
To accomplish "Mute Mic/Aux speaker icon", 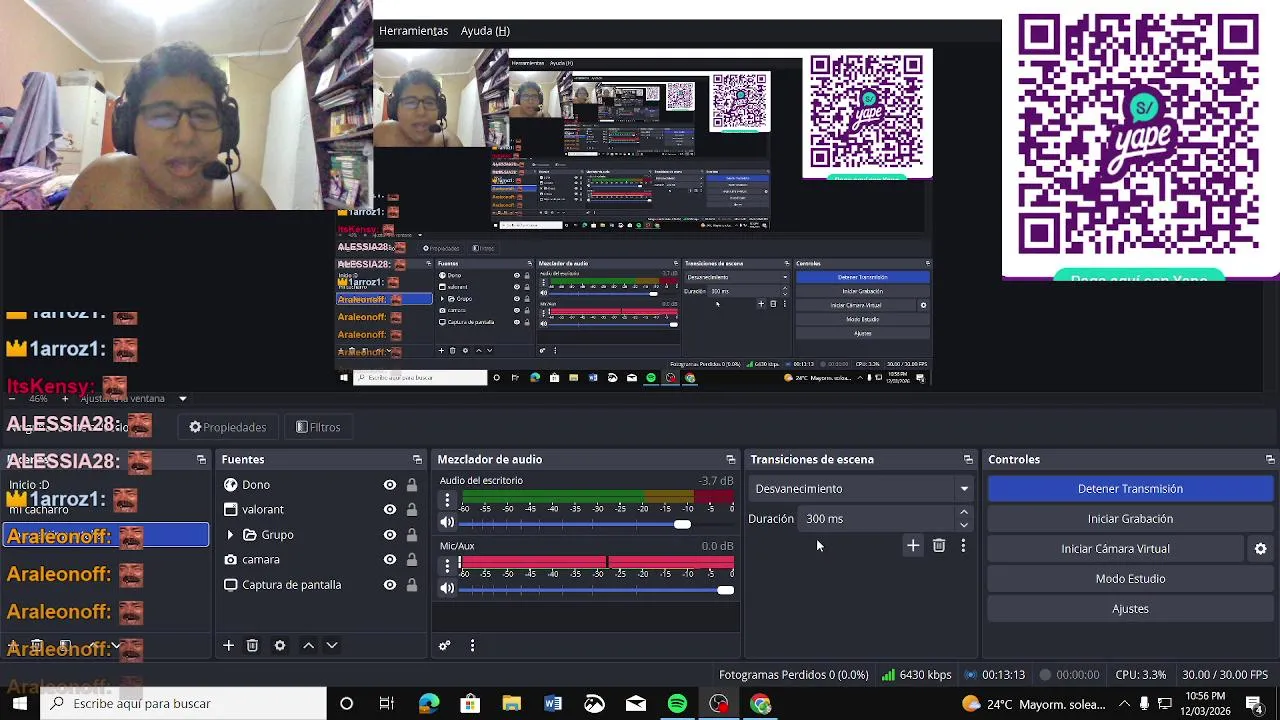I will (x=447, y=588).
